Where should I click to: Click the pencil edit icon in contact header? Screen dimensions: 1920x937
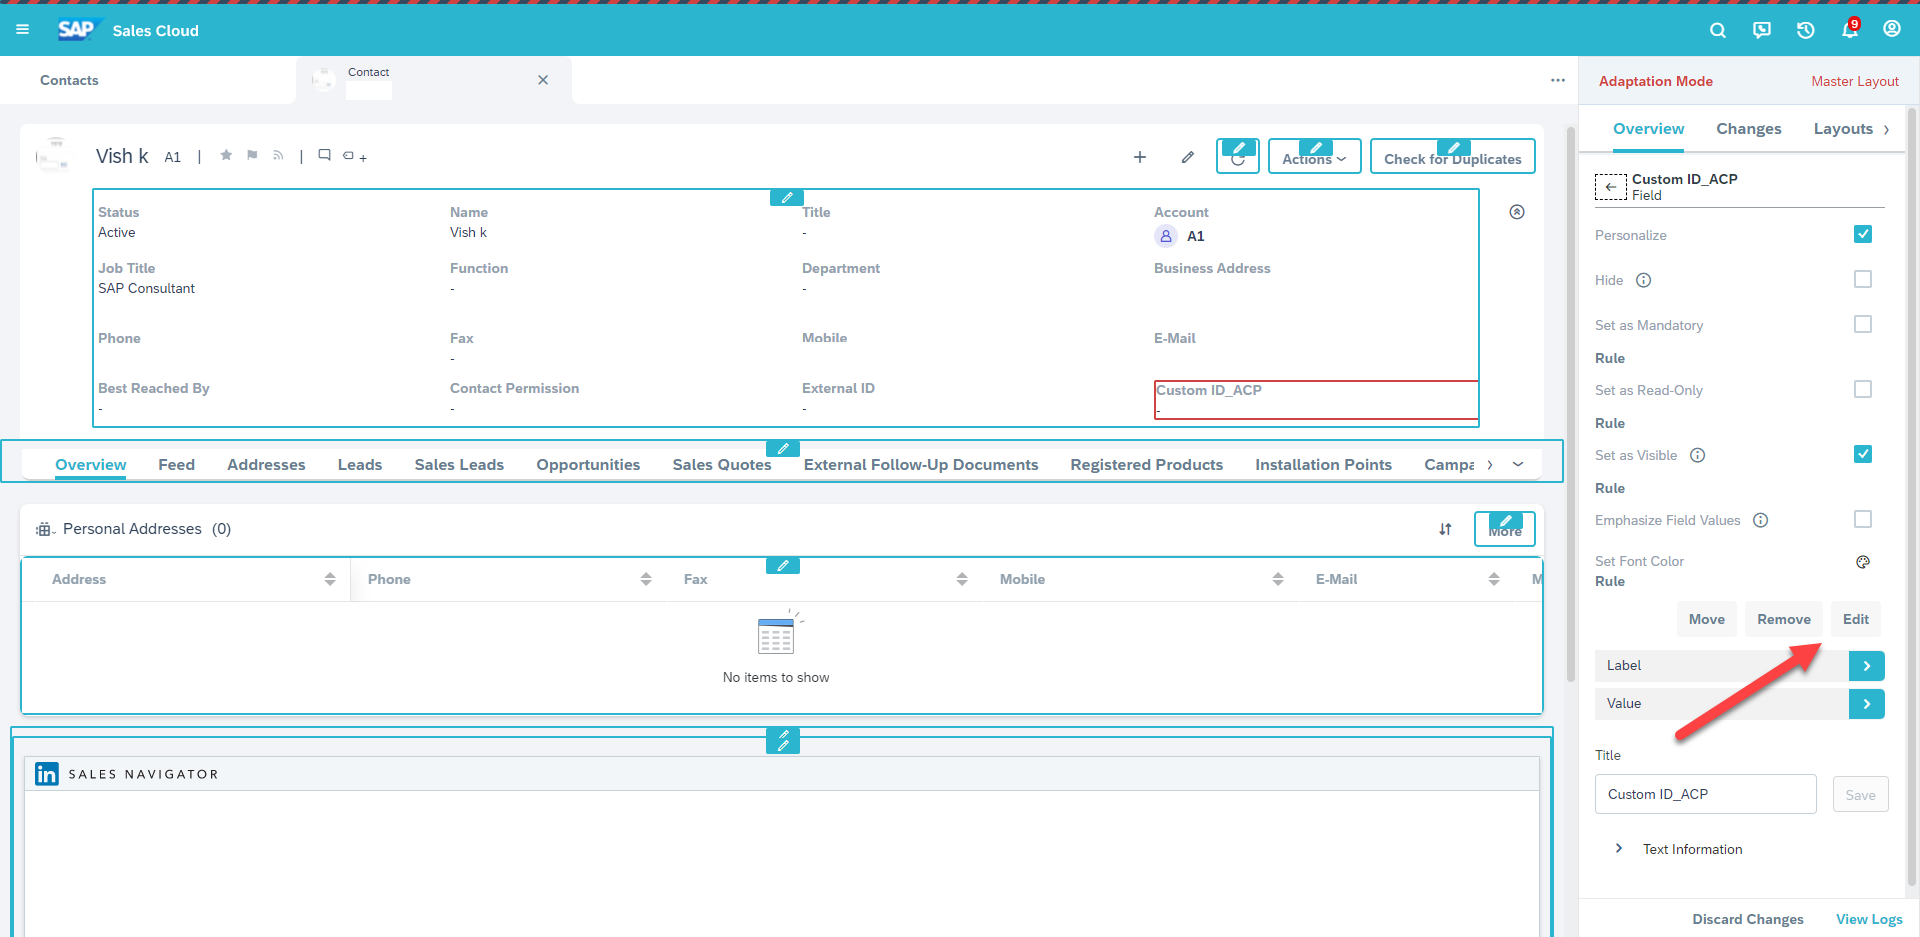[1187, 157]
